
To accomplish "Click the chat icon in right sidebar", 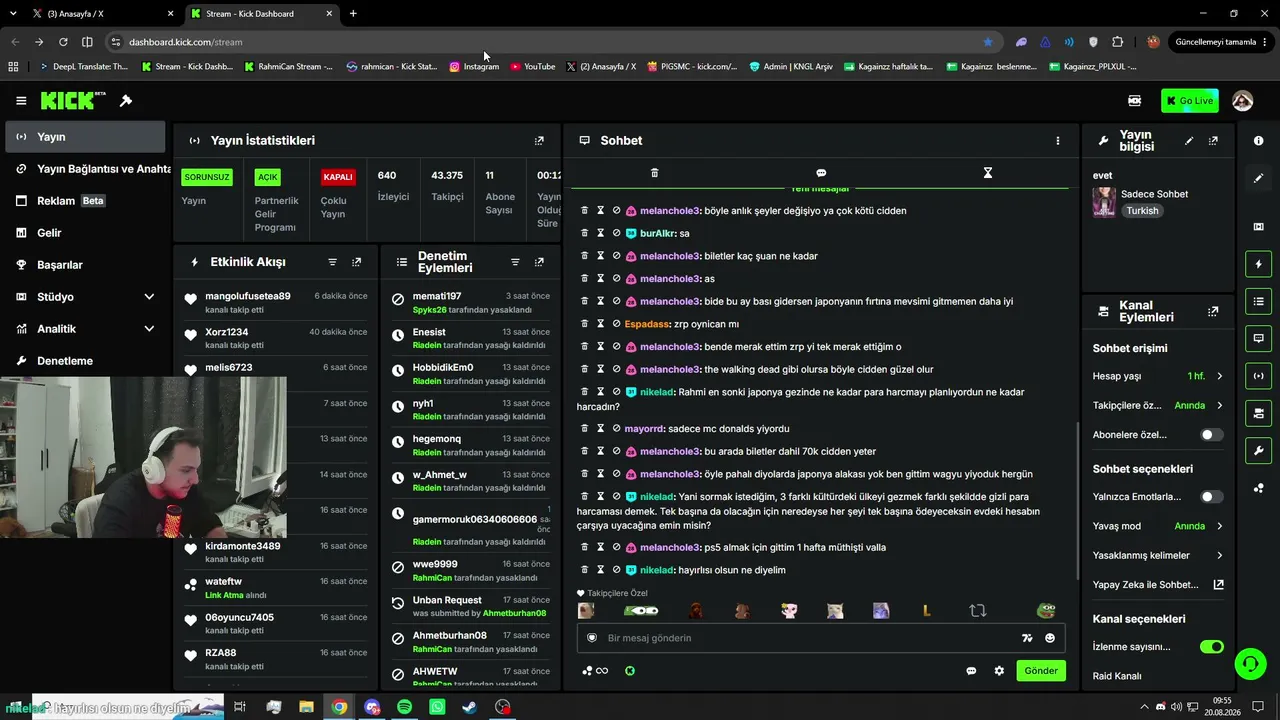I will [x=1258, y=338].
